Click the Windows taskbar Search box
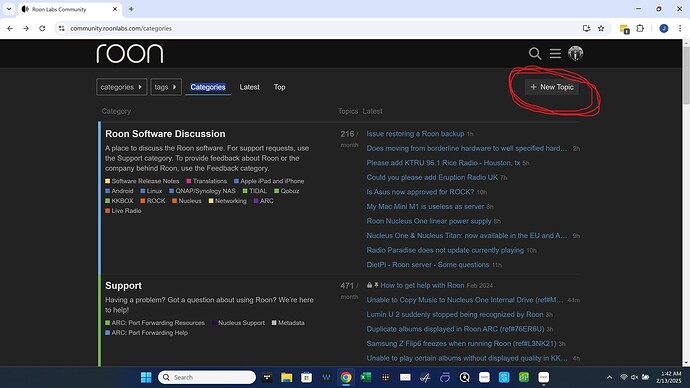 [x=207, y=377]
